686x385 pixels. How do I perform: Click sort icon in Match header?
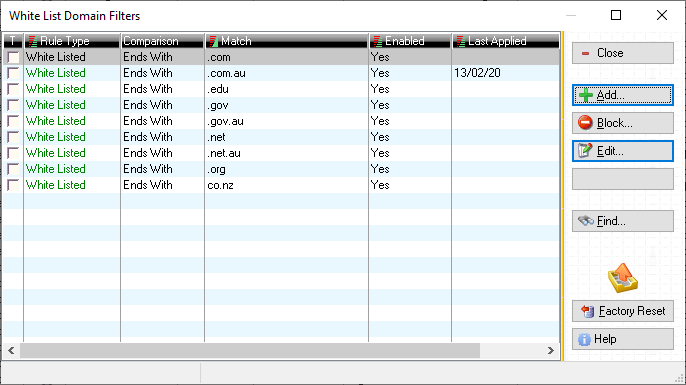[214, 41]
